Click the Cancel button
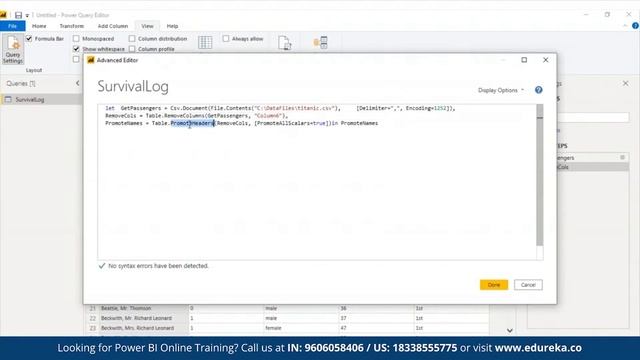The height and width of the screenshot is (360, 640). pos(528,285)
